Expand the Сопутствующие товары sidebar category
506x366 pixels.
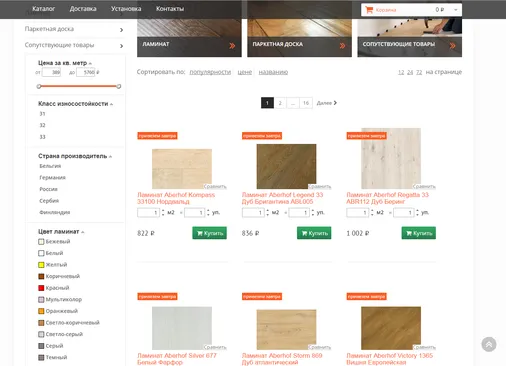click(121, 46)
